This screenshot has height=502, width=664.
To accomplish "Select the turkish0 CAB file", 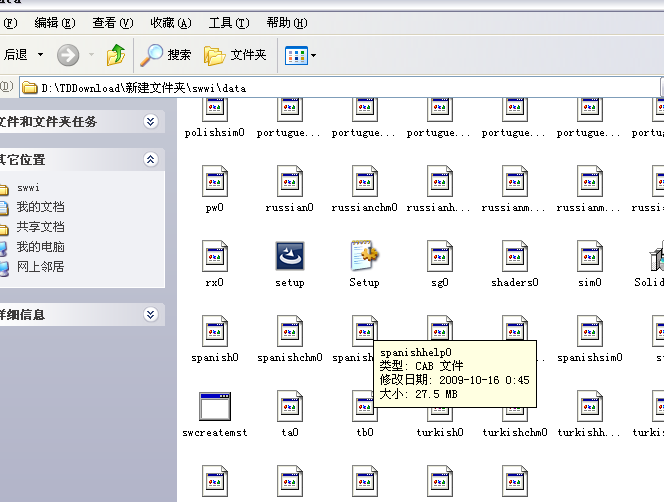I will coord(439,407).
